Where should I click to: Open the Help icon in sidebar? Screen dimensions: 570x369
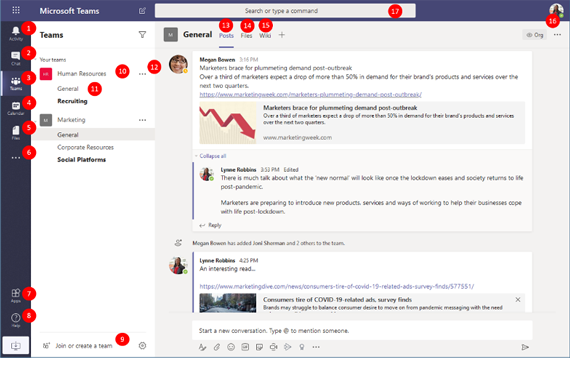(x=16, y=320)
